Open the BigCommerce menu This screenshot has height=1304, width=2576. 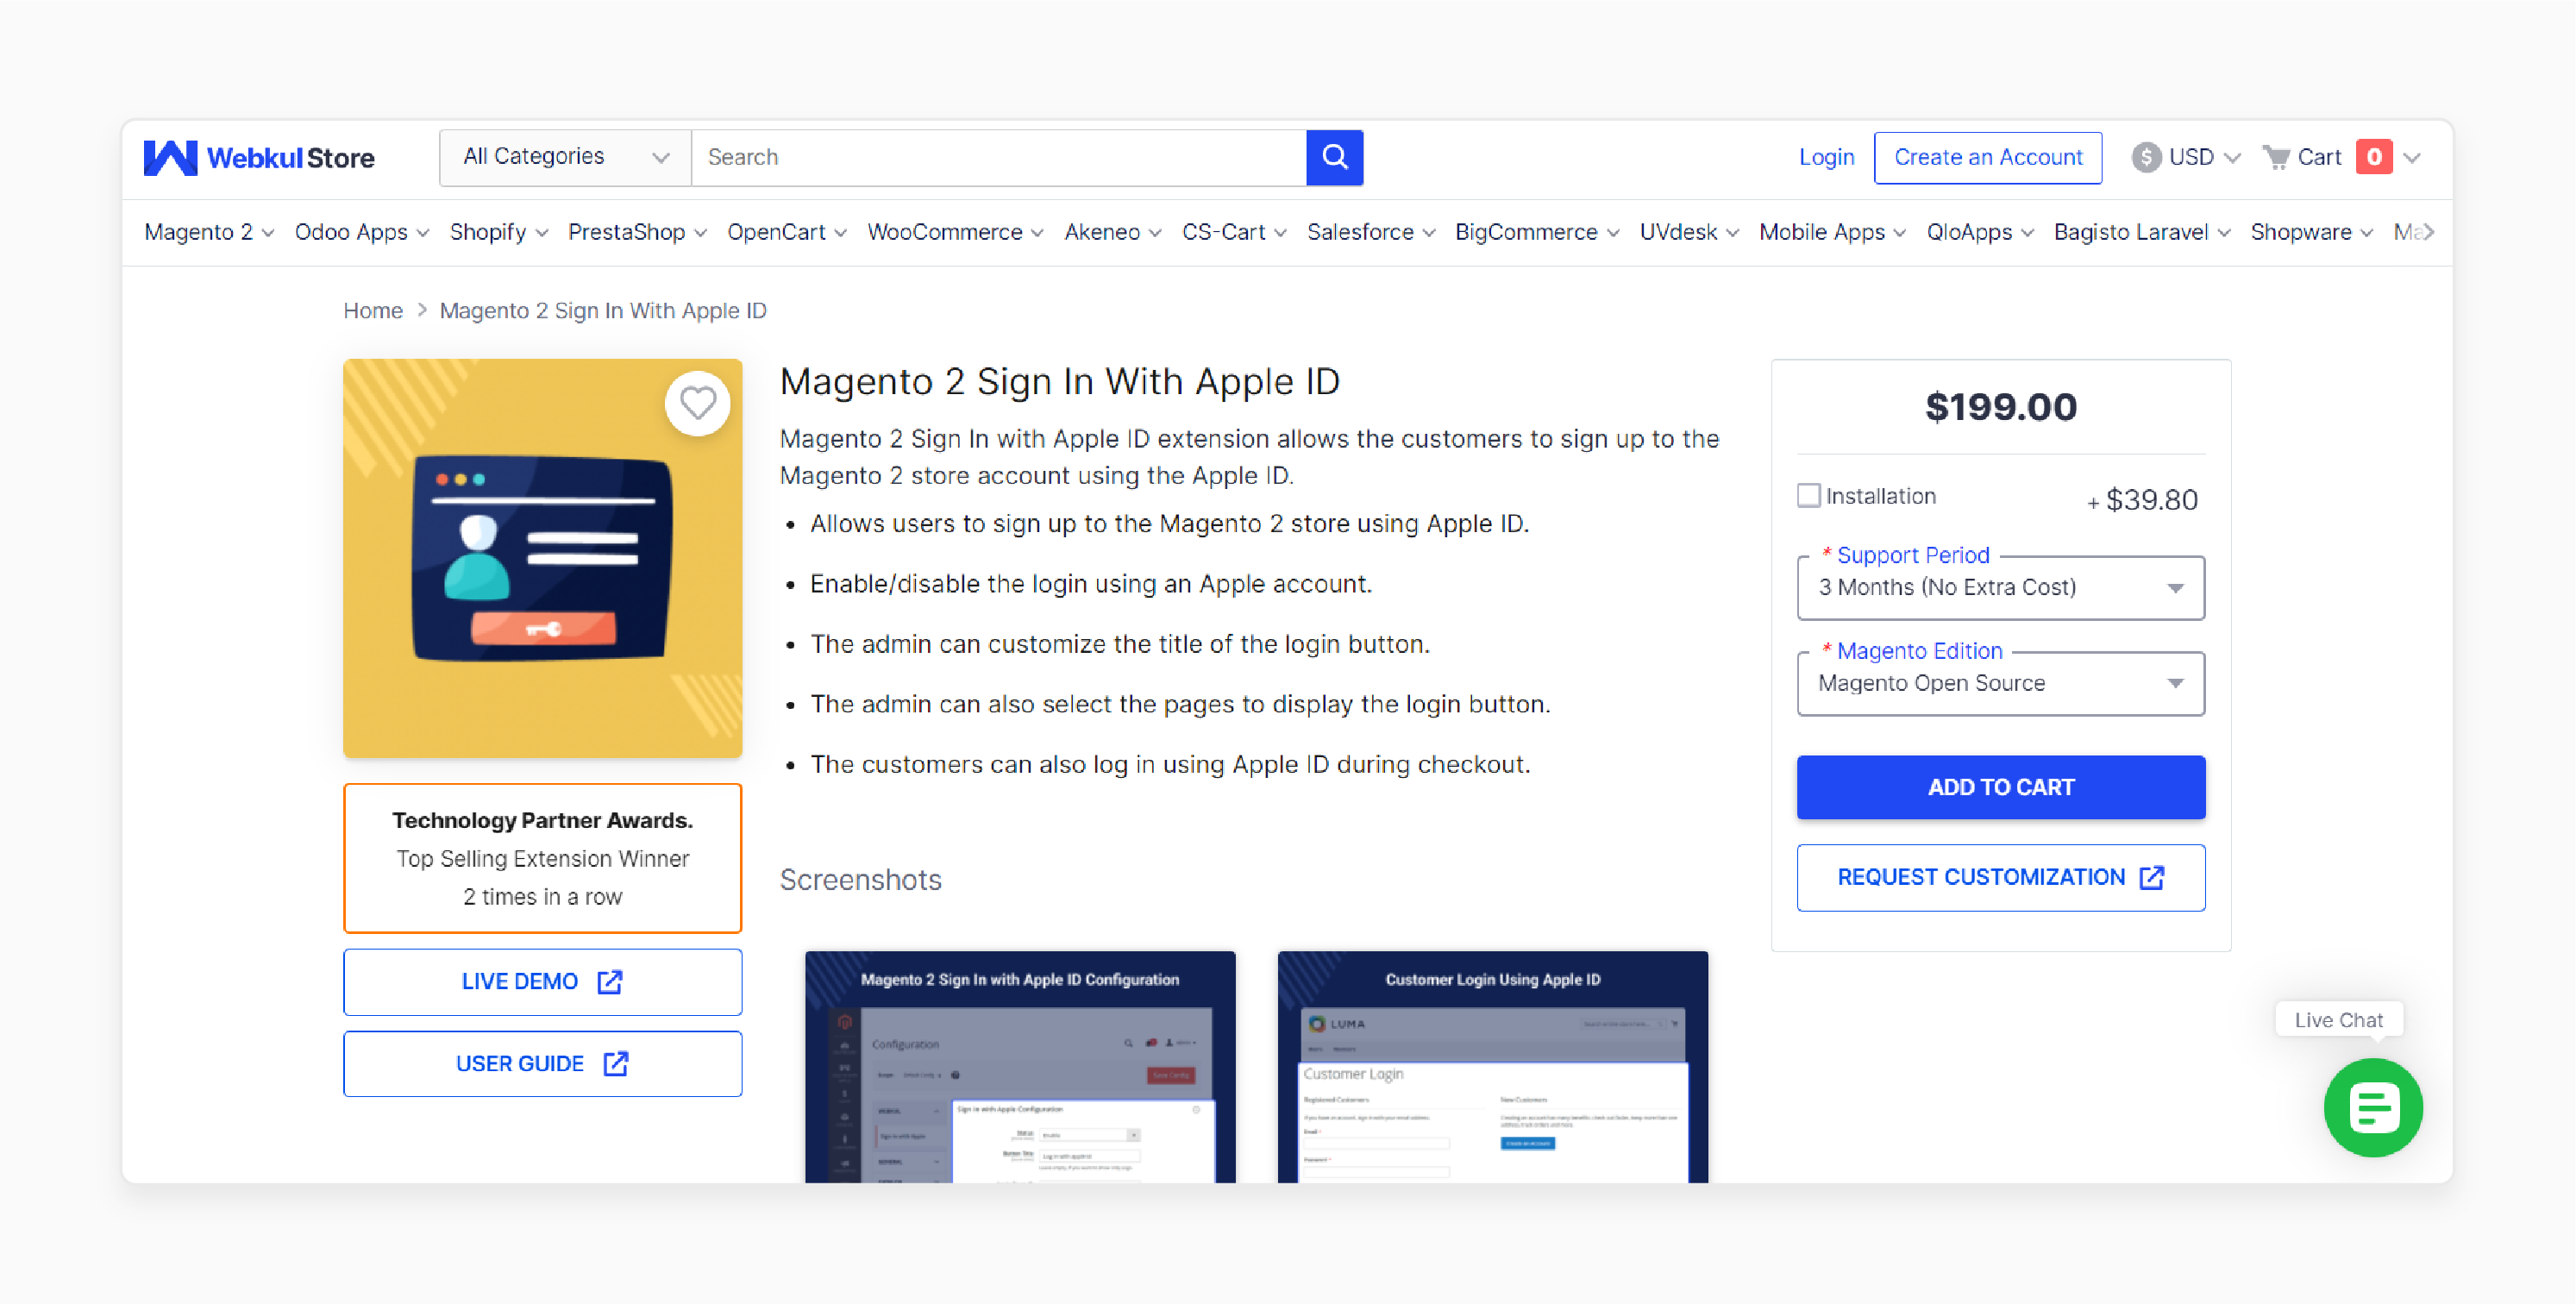1537,232
